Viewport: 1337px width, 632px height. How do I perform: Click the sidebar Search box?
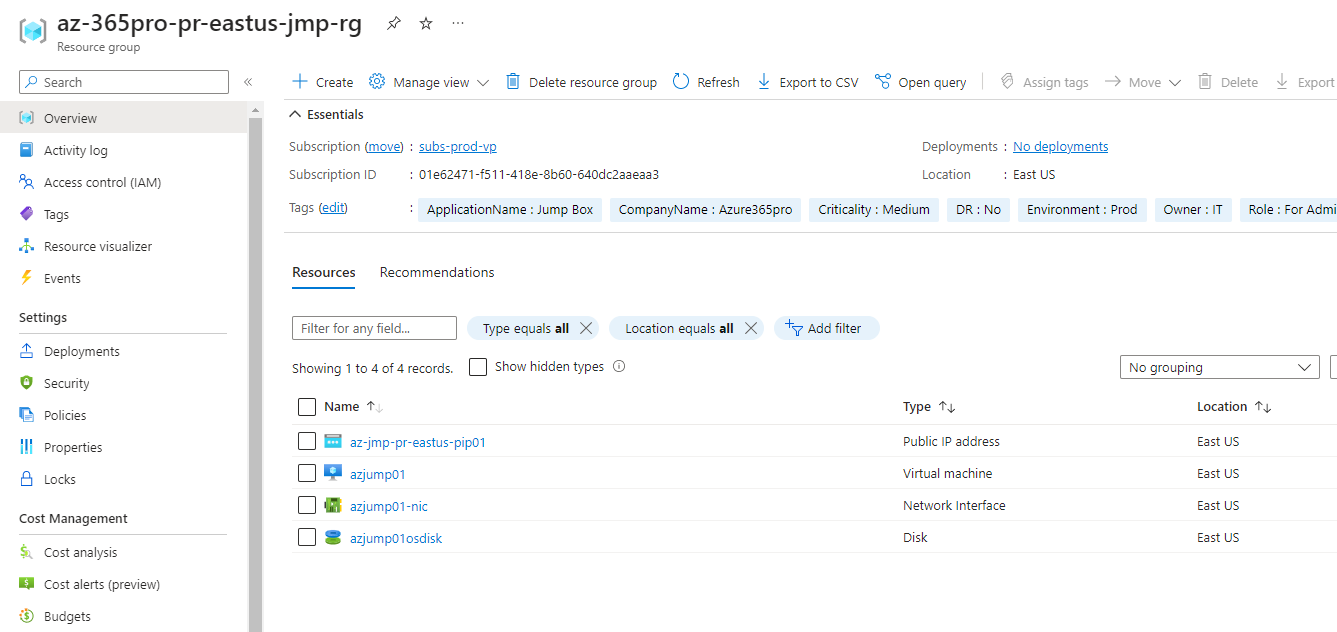tap(124, 82)
